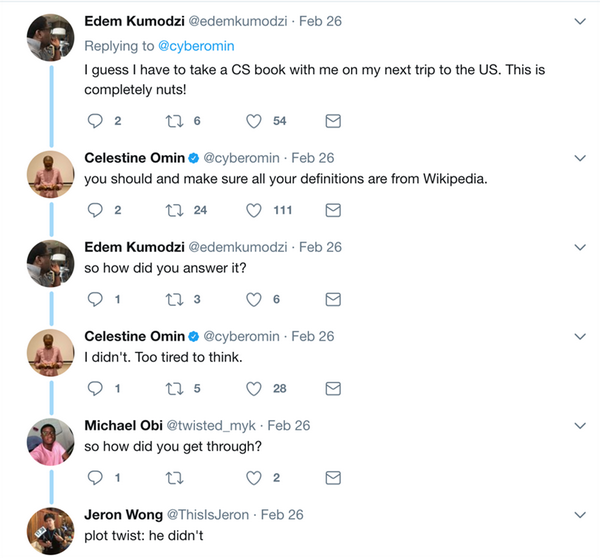Viewport: 600px width, 558px height.
Task: Open the Feb 26 timestamp on Michael's tweet
Action: [286, 425]
